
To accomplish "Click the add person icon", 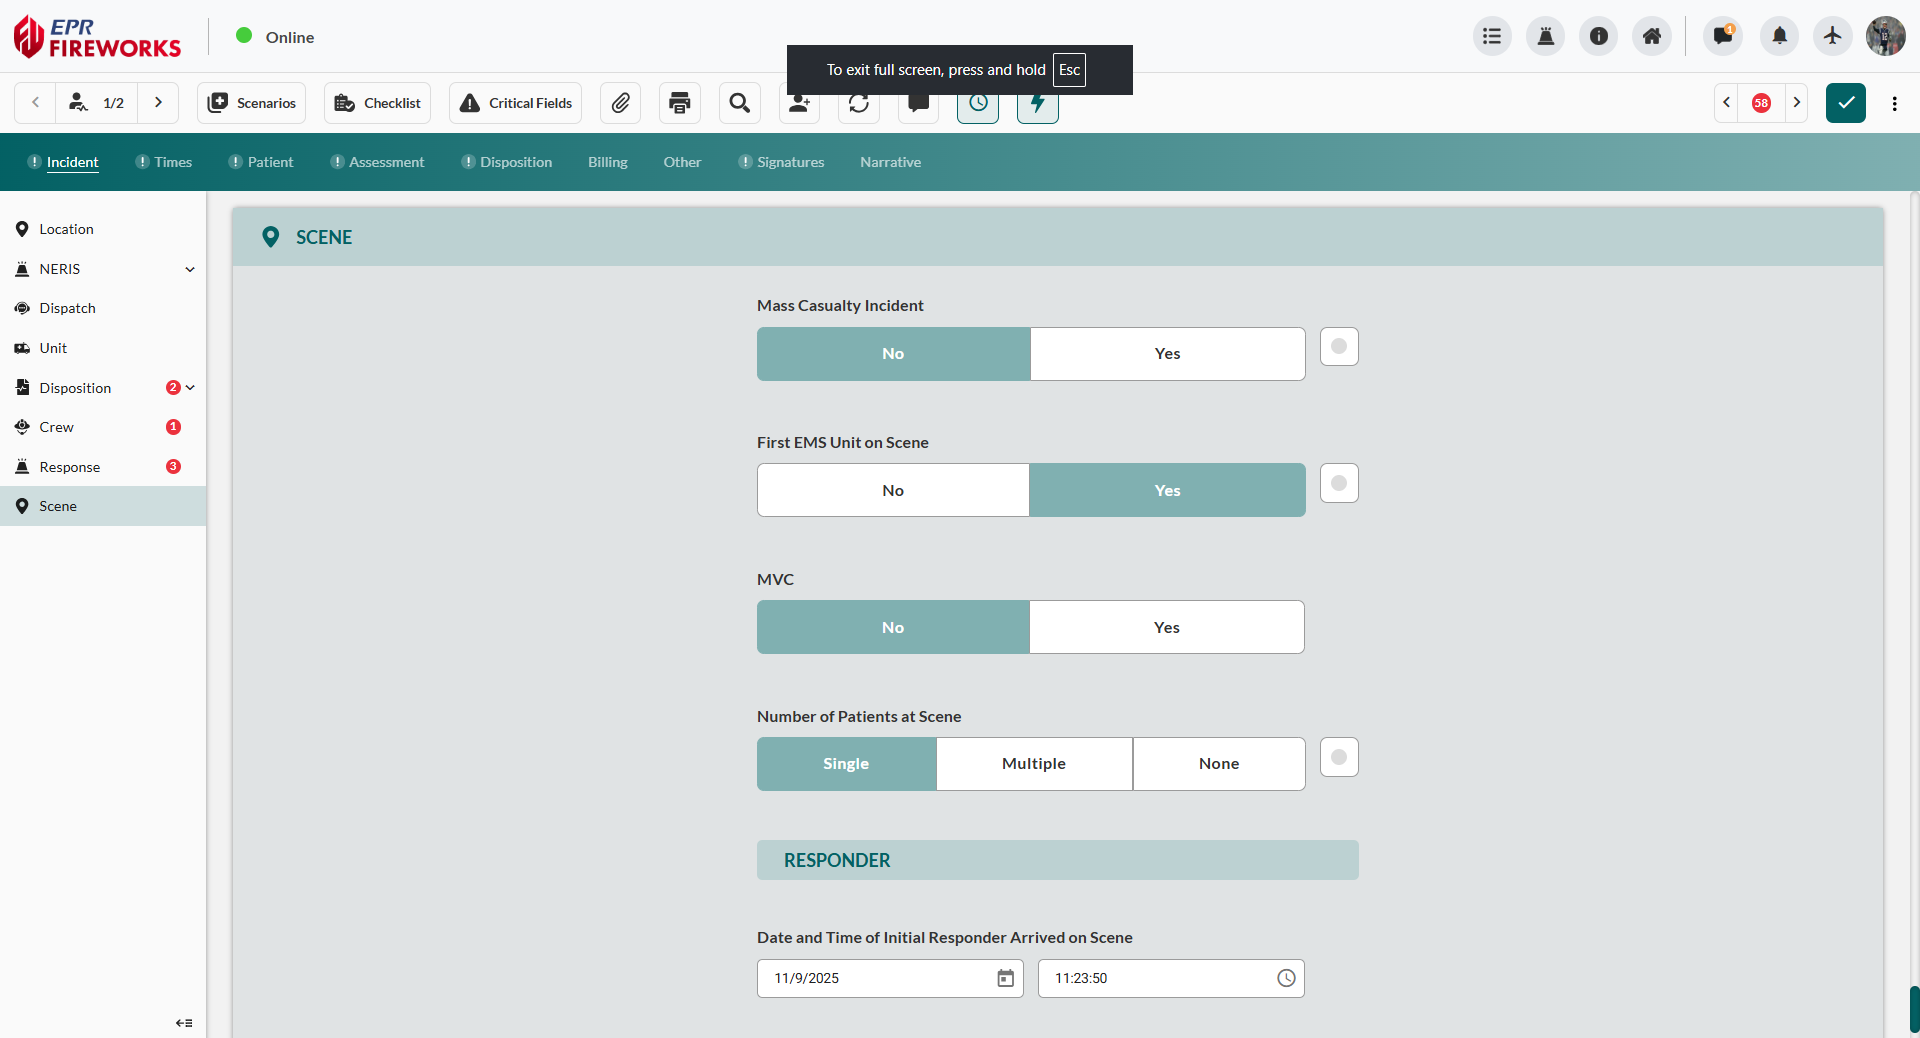I will click(x=799, y=103).
